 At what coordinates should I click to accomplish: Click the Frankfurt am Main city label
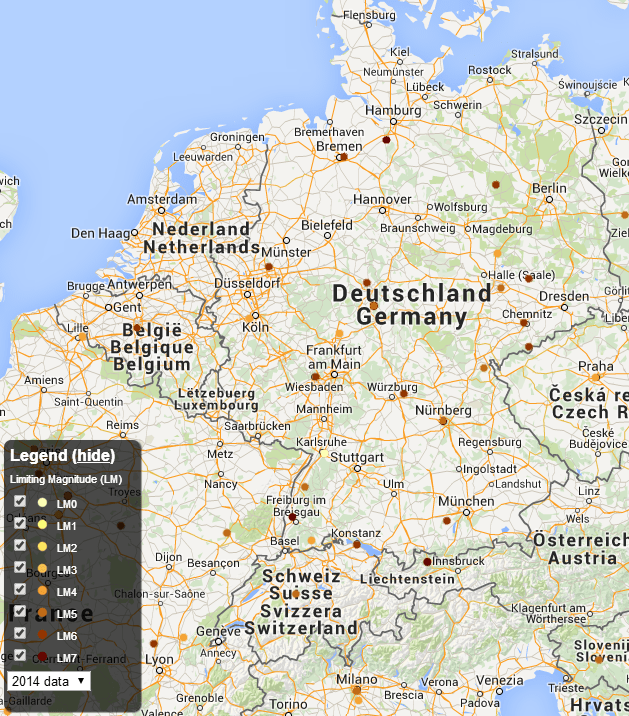pos(333,358)
